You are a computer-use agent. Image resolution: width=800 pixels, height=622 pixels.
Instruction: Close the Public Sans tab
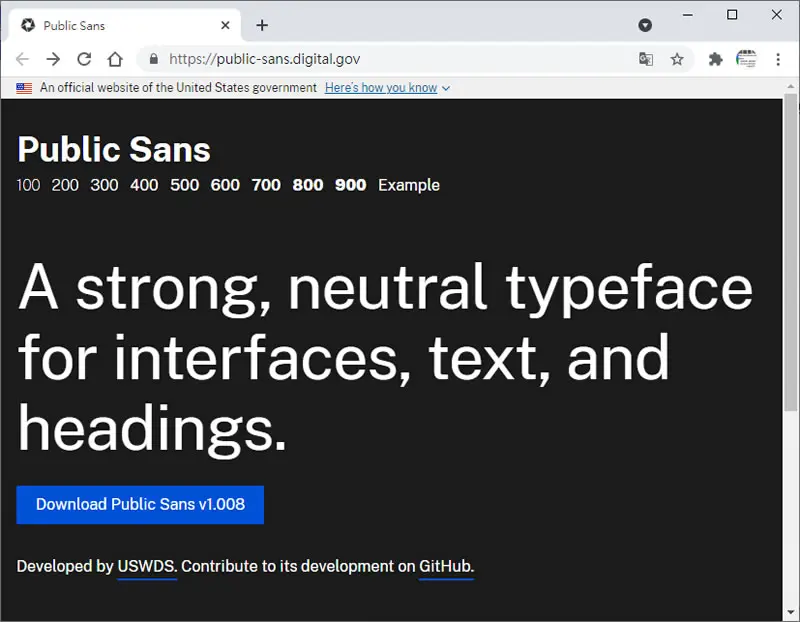point(225,25)
